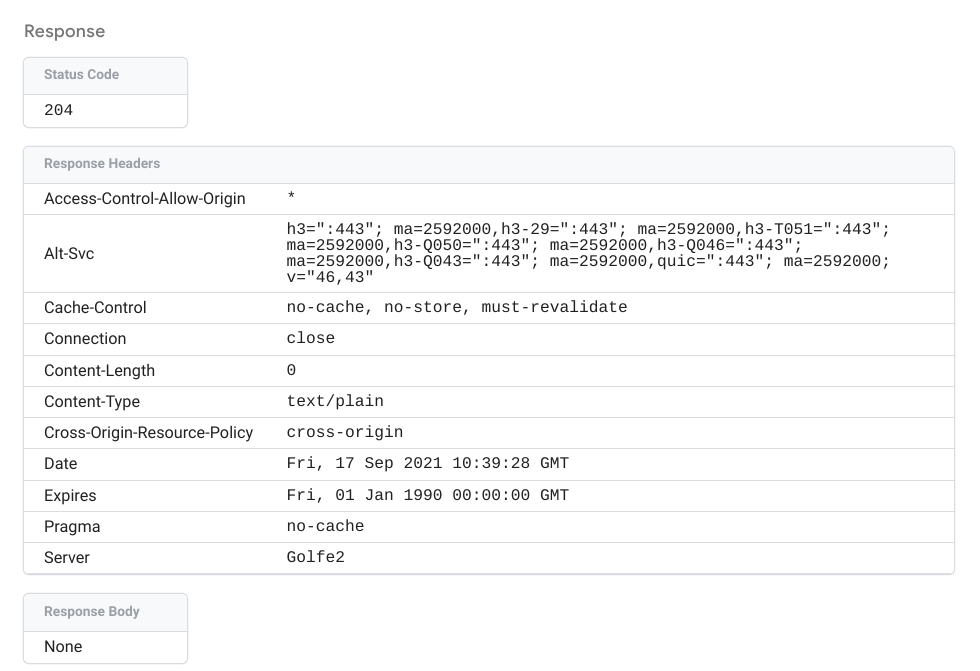
Task: Click the Pragma header name
Action: click(x=68, y=526)
